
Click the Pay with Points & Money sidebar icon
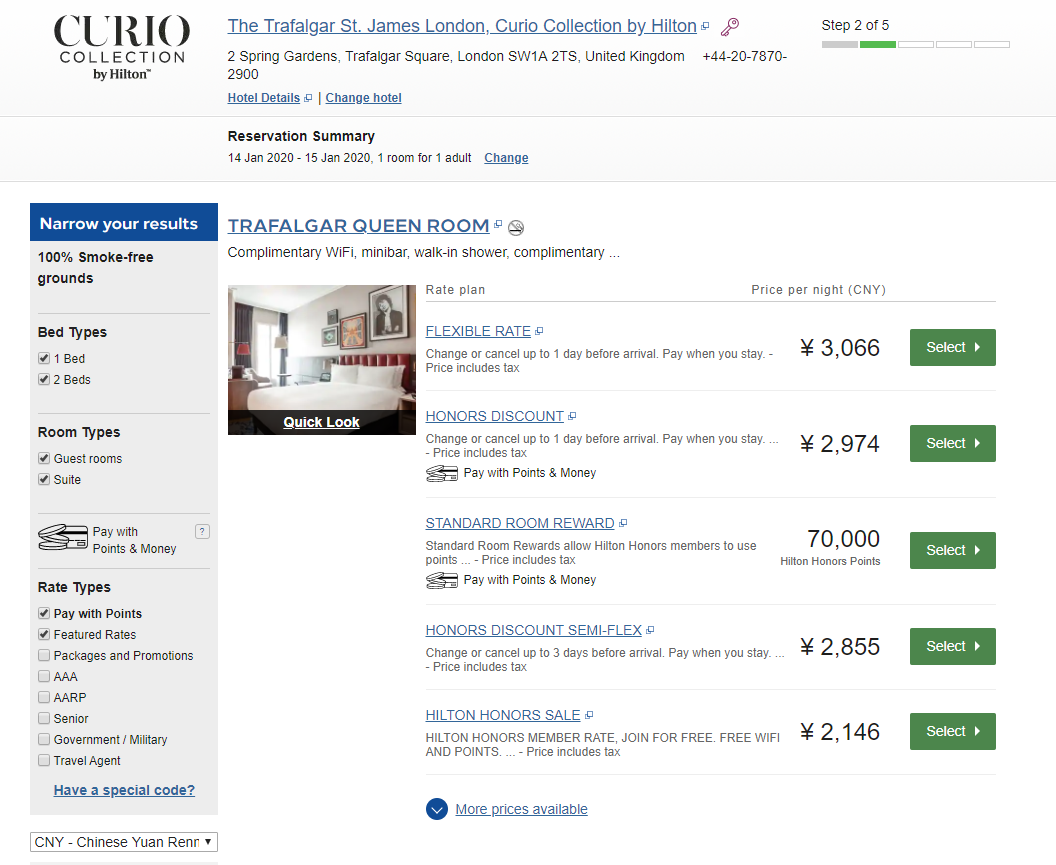63,538
